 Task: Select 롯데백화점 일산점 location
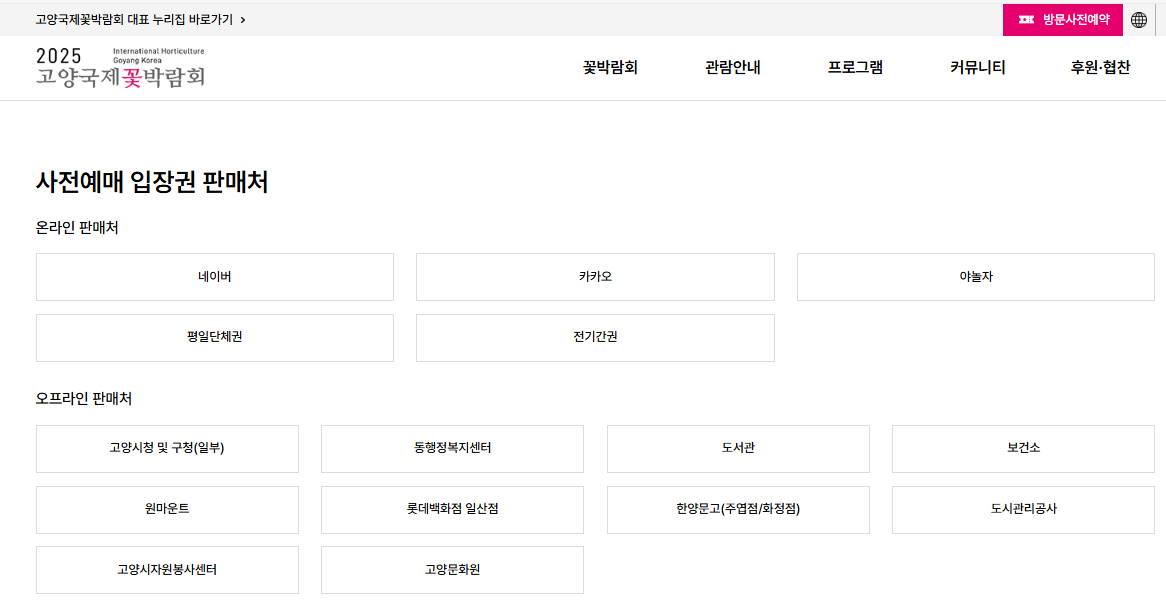click(452, 510)
